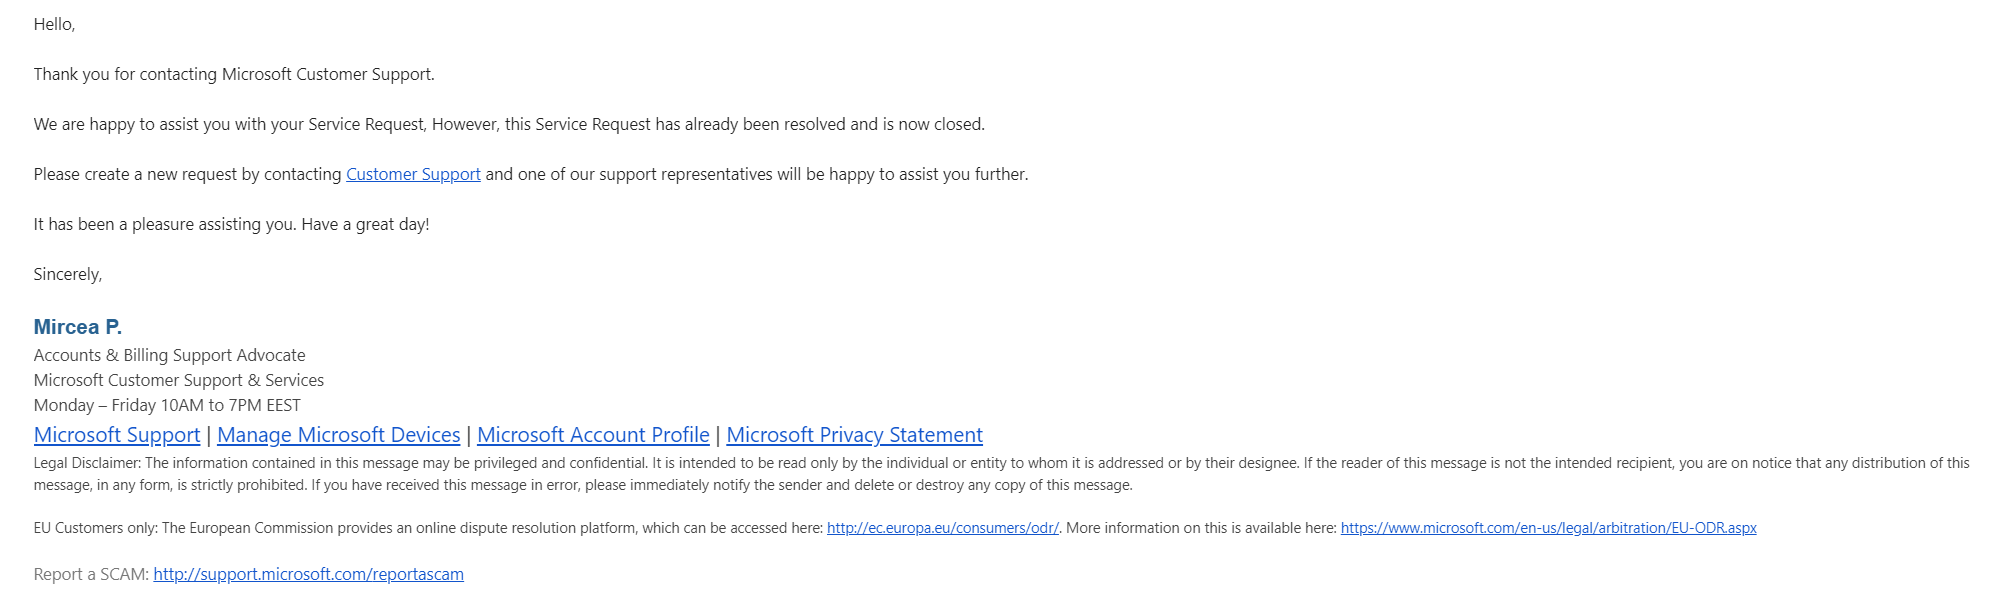Click the 'Sincerely,' closing text
Image resolution: width=2014 pixels, height=610 pixels.
[68, 274]
